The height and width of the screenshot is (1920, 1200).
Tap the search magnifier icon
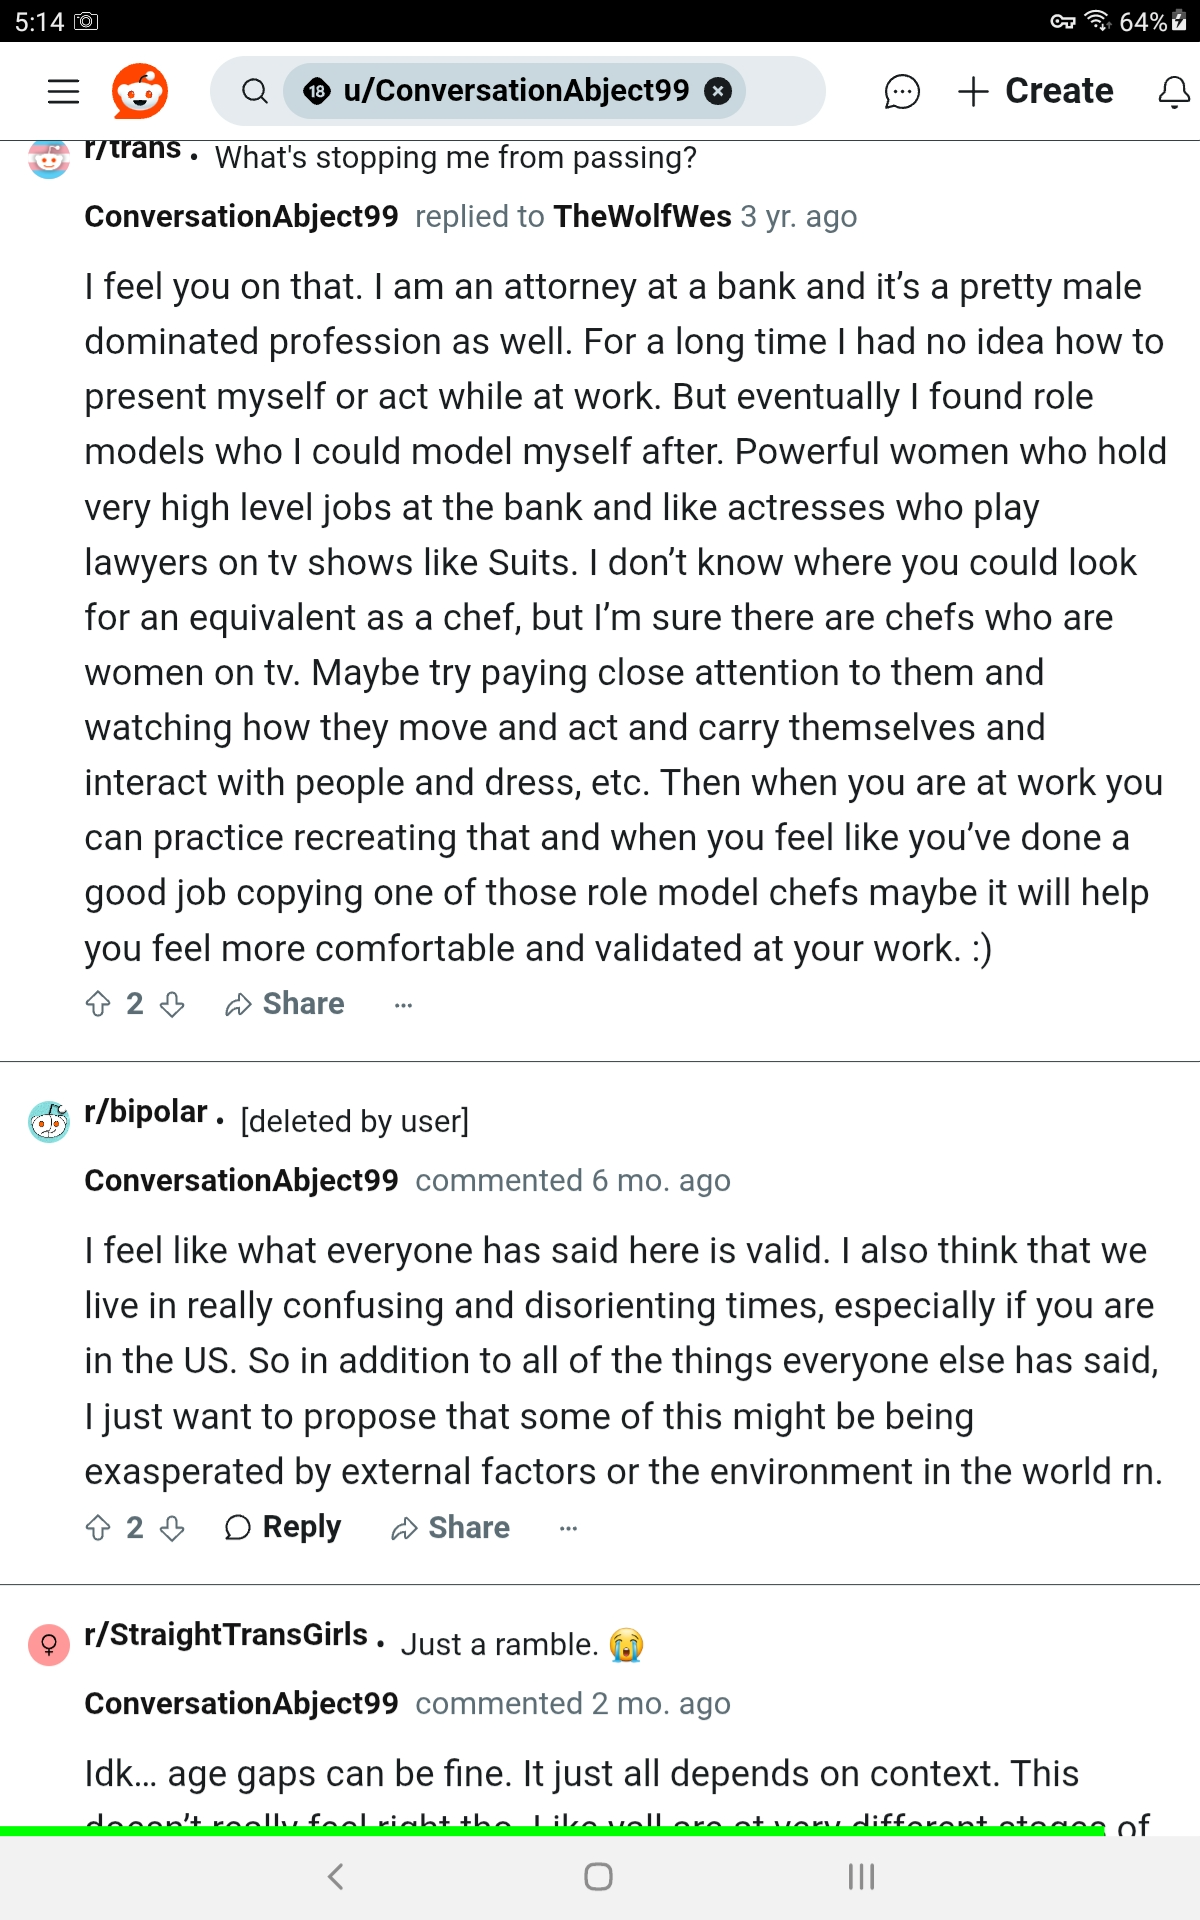click(x=255, y=91)
